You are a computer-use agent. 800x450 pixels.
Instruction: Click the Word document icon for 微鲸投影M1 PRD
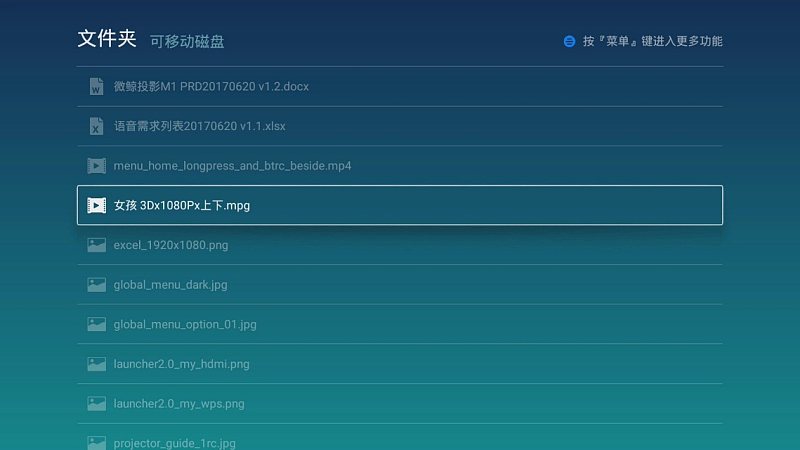(x=96, y=86)
